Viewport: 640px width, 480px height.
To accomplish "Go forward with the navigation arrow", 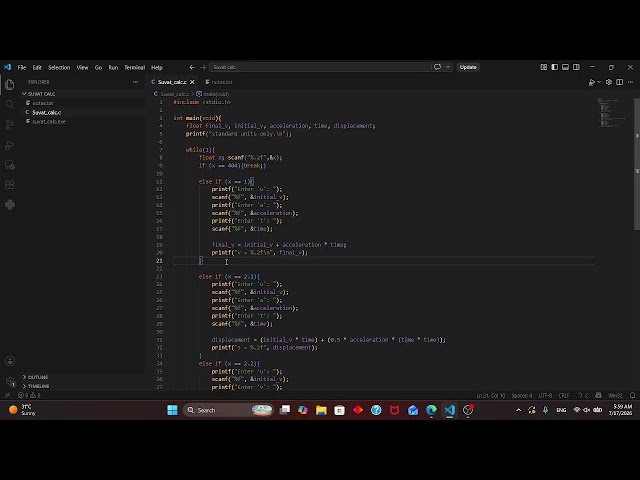I will point(202,67).
